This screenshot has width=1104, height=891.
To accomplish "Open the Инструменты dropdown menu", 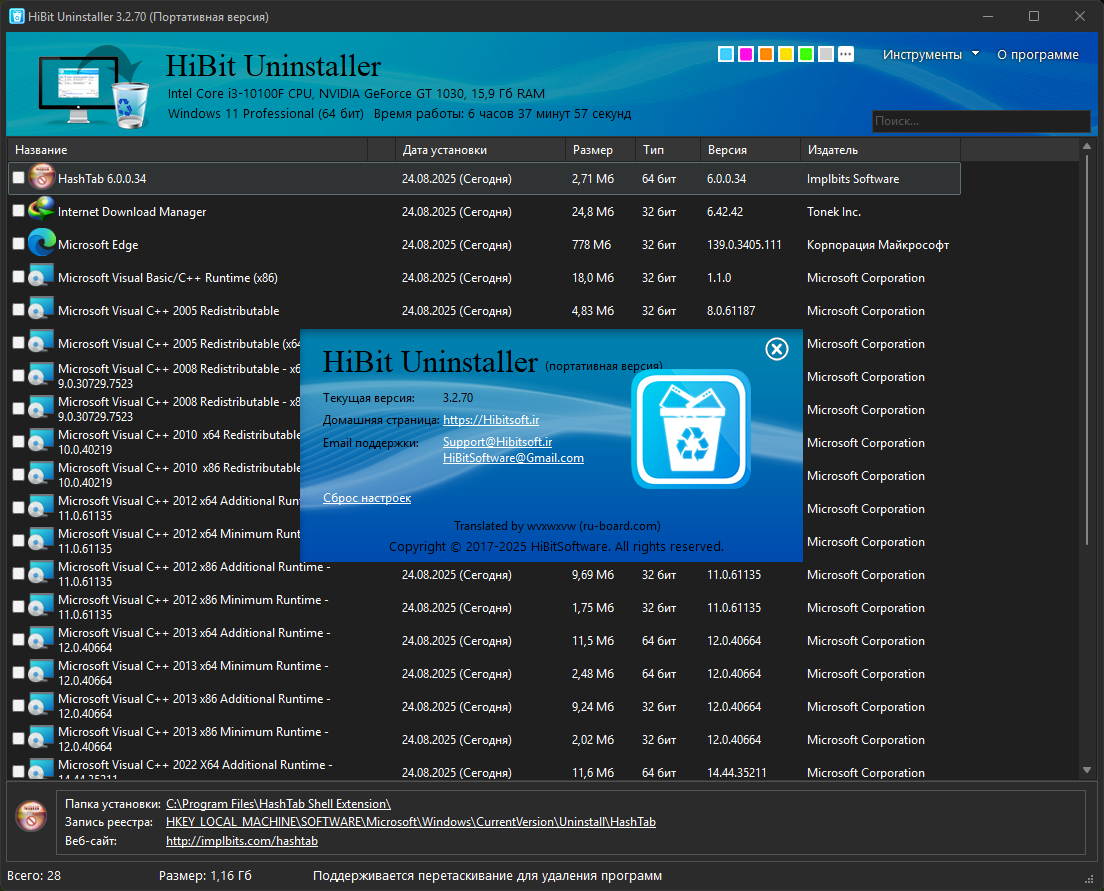I will tap(925, 53).
